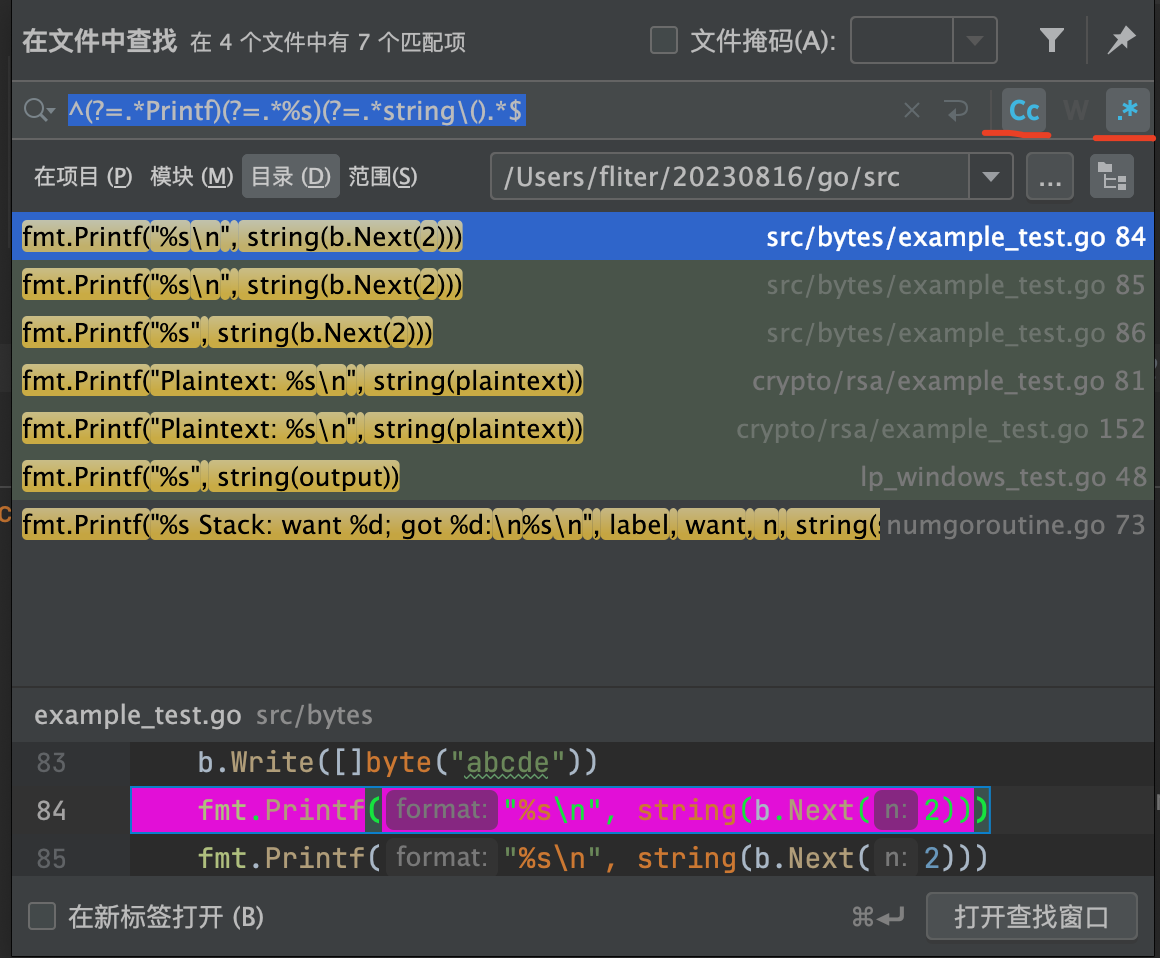Screen dimensions: 1160x958
Task: Click the 打开查找窗口 button
Action: [x=1031, y=916]
